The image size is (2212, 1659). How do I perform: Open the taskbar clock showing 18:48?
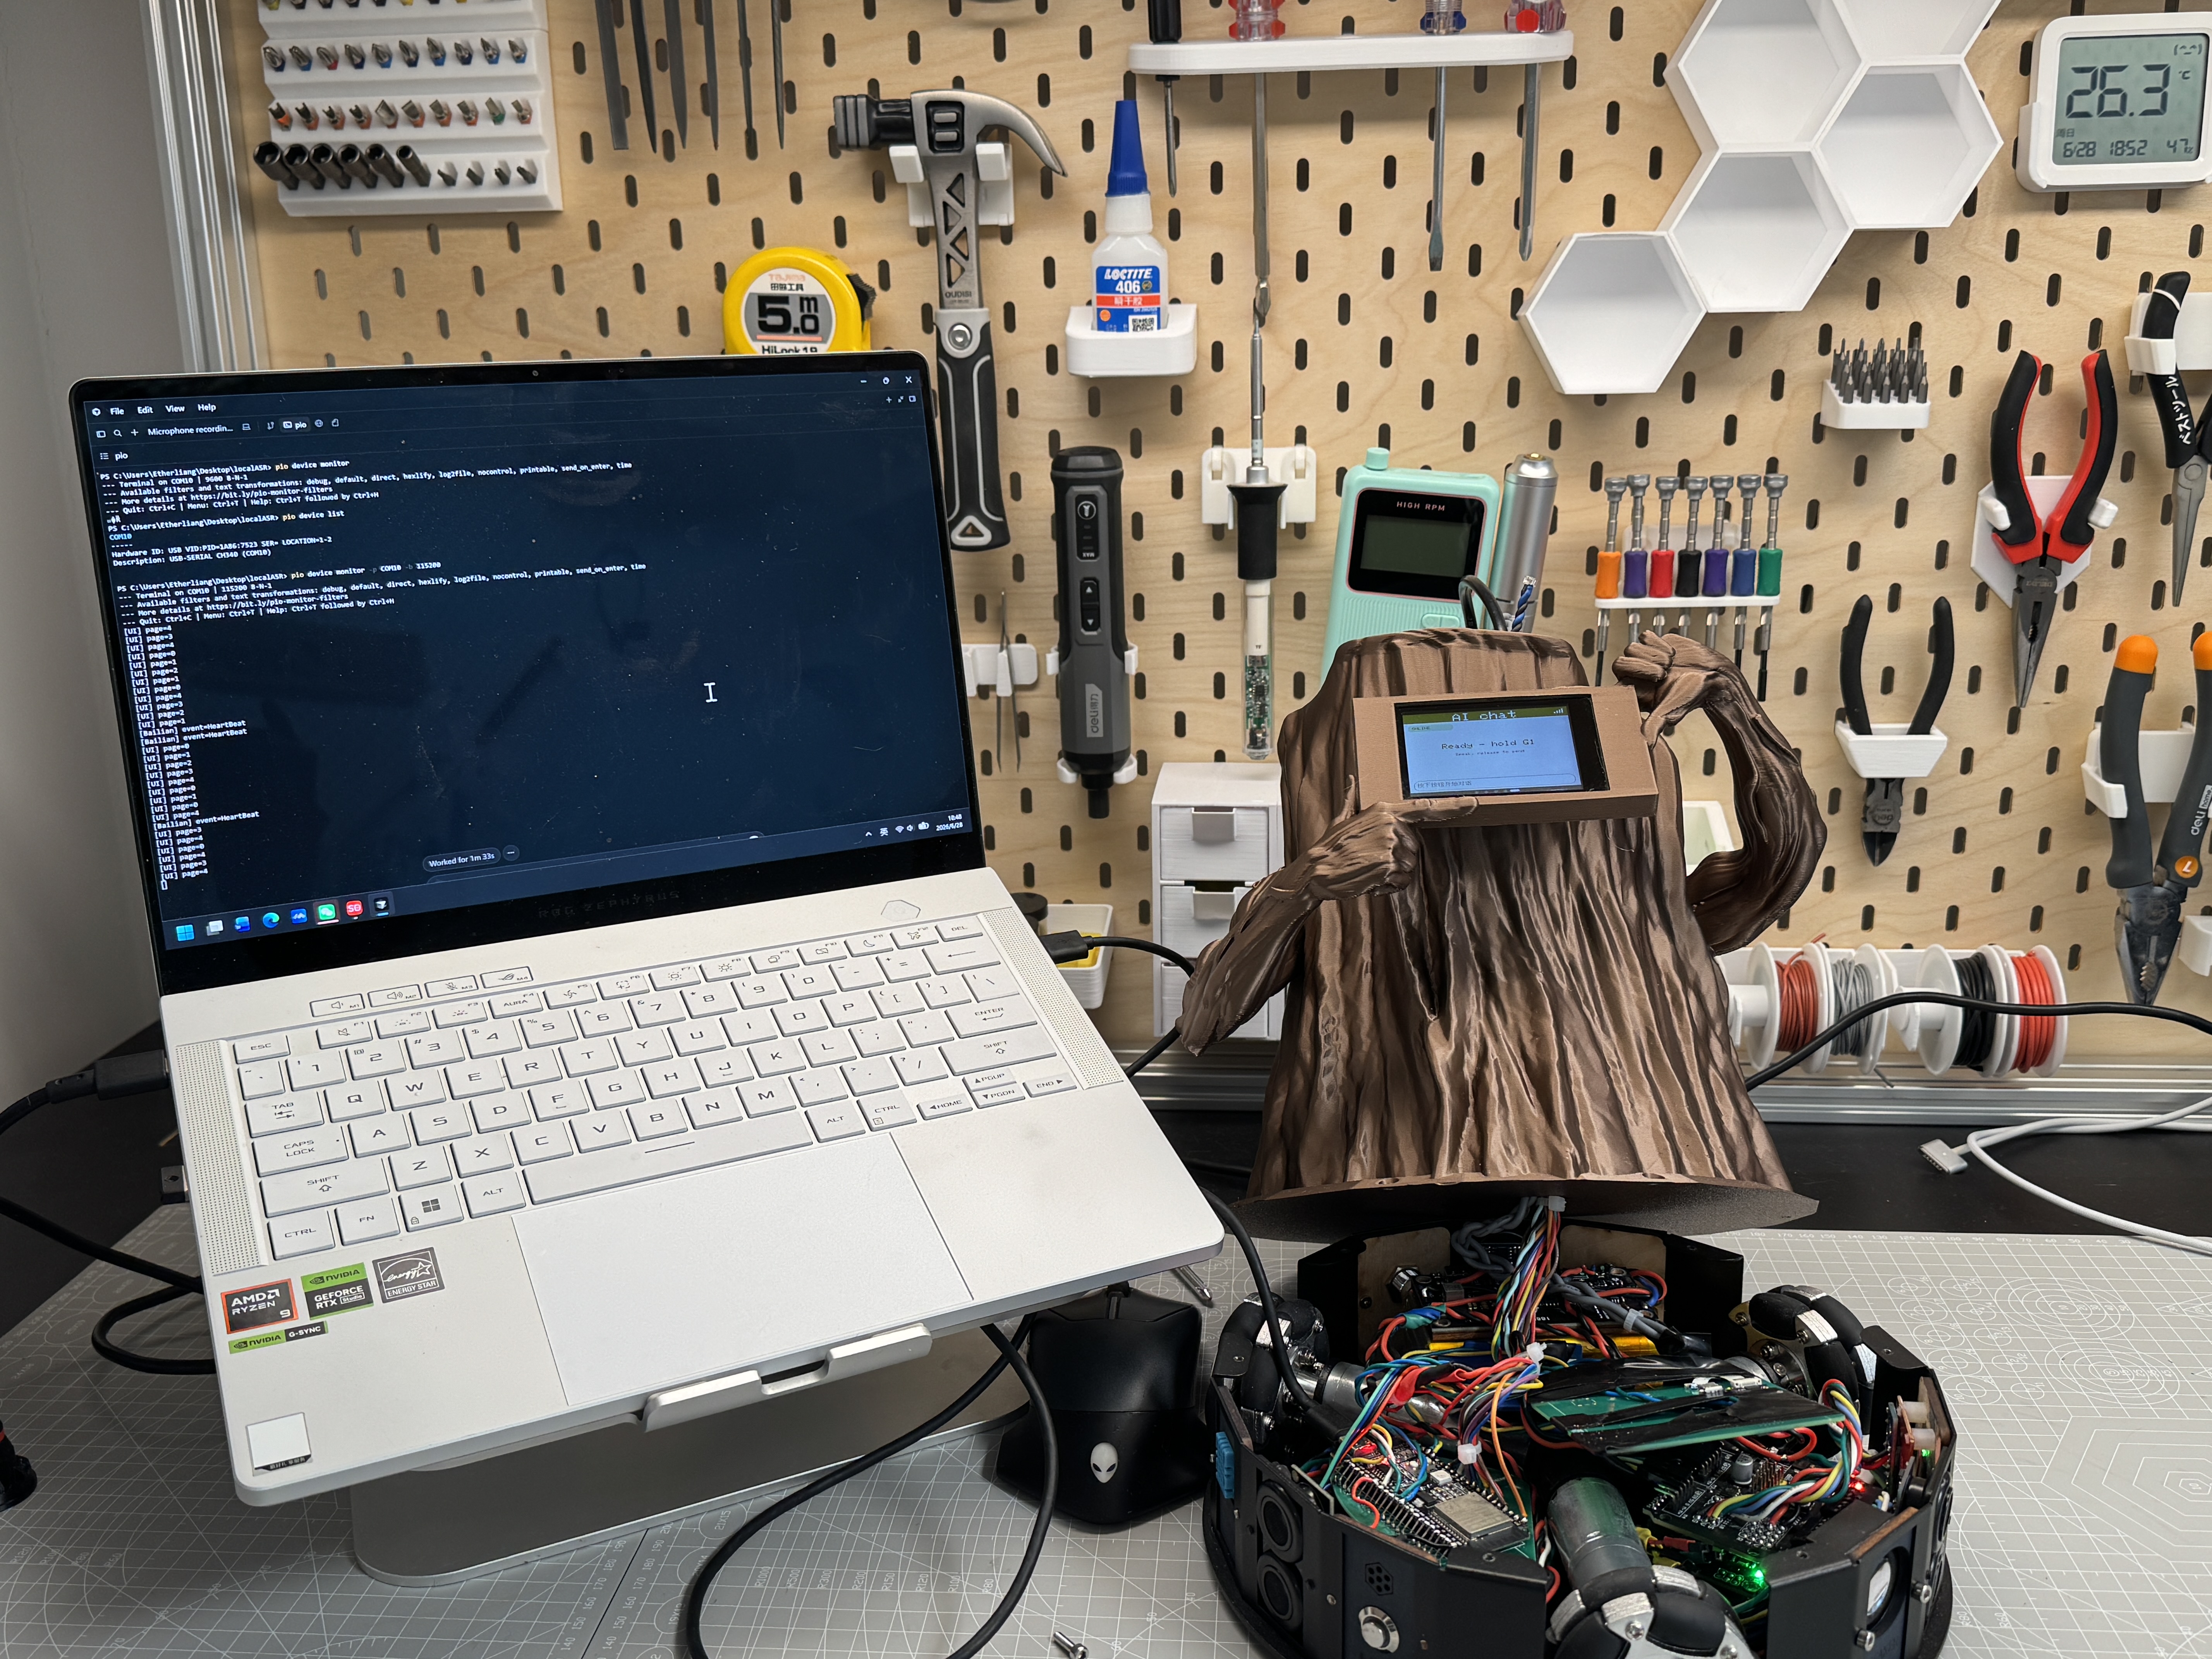[949, 822]
